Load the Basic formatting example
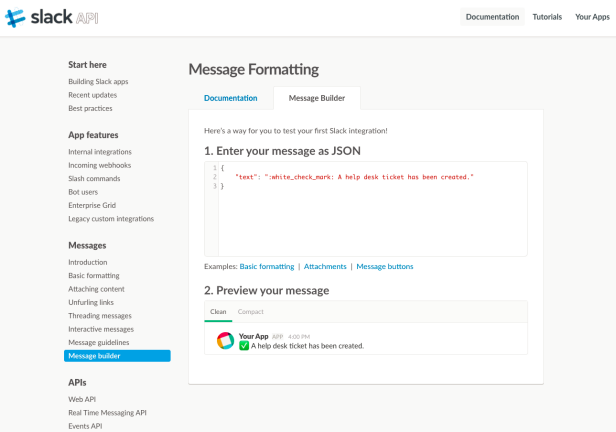The image size is (616, 432). point(267,266)
